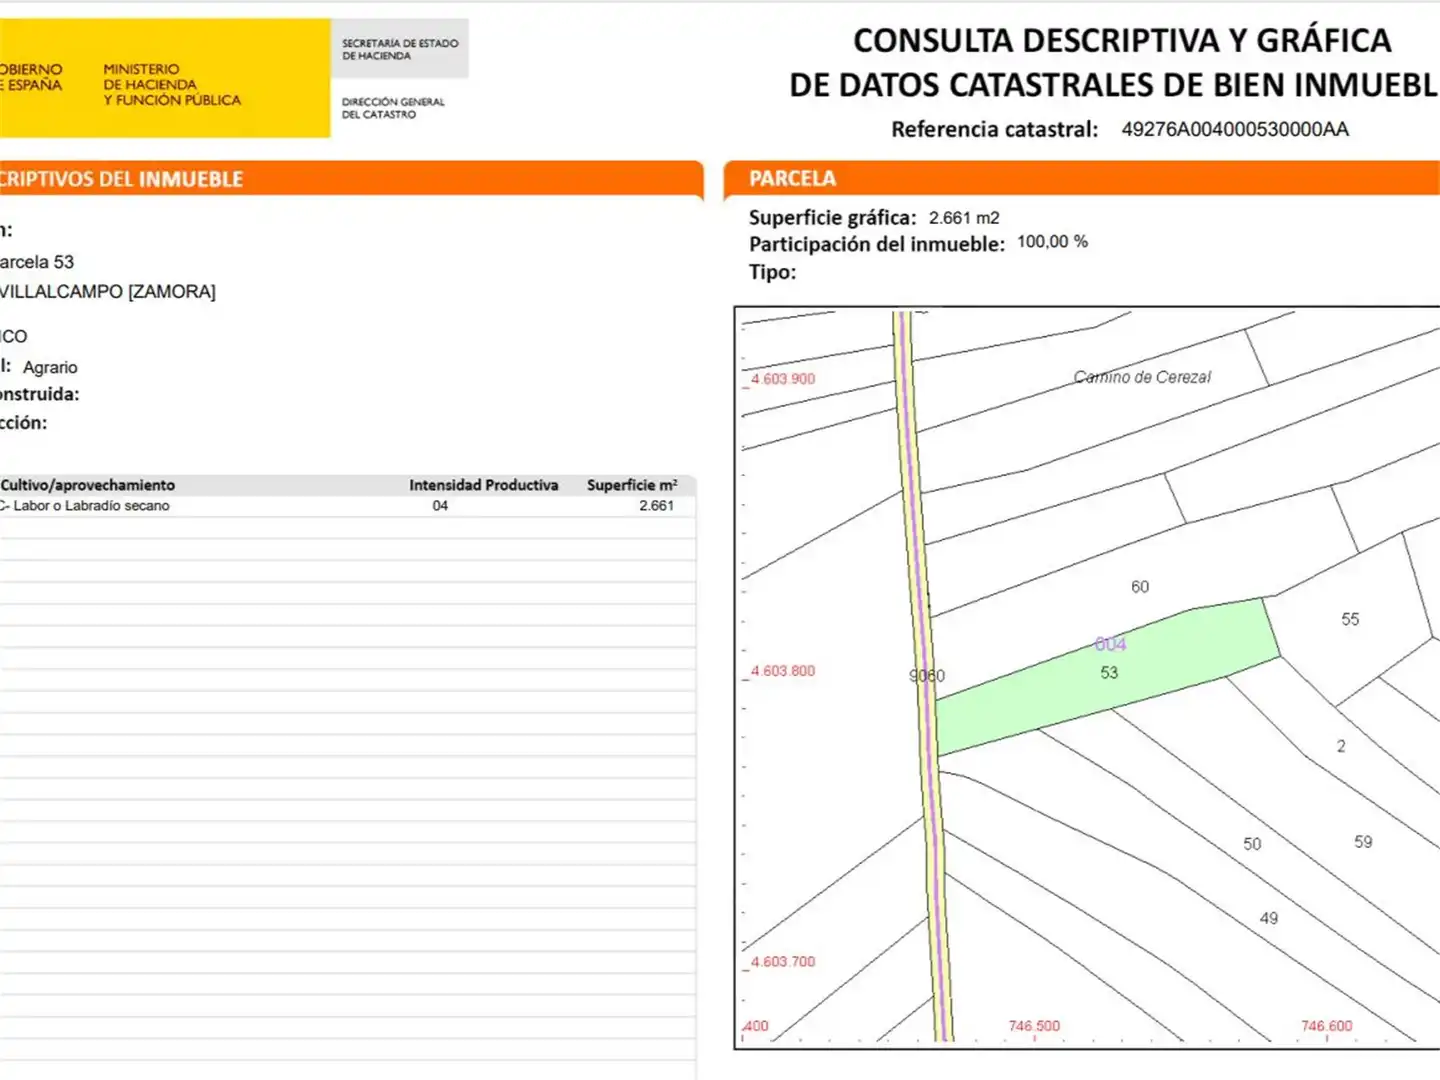Click parcel number 2 on map
The image size is (1440, 1080).
[1341, 746]
